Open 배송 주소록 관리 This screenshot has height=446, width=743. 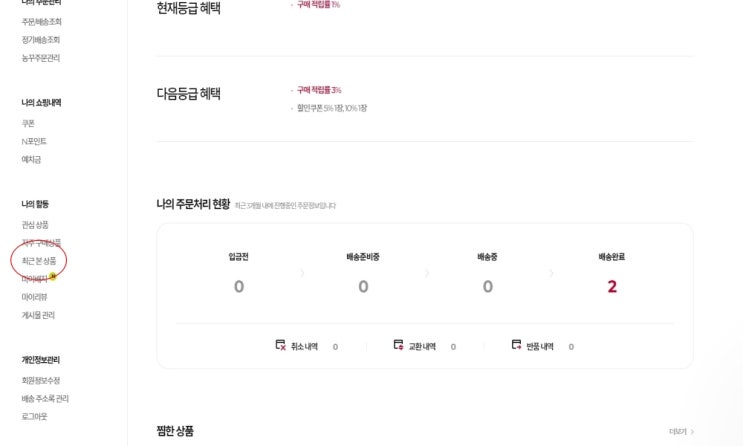click(45, 398)
